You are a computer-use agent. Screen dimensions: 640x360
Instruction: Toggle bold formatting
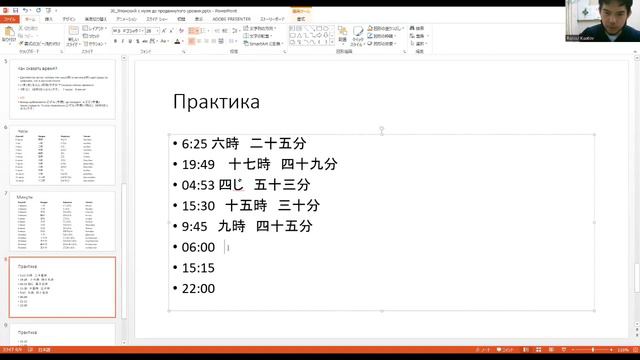point(116,41)
